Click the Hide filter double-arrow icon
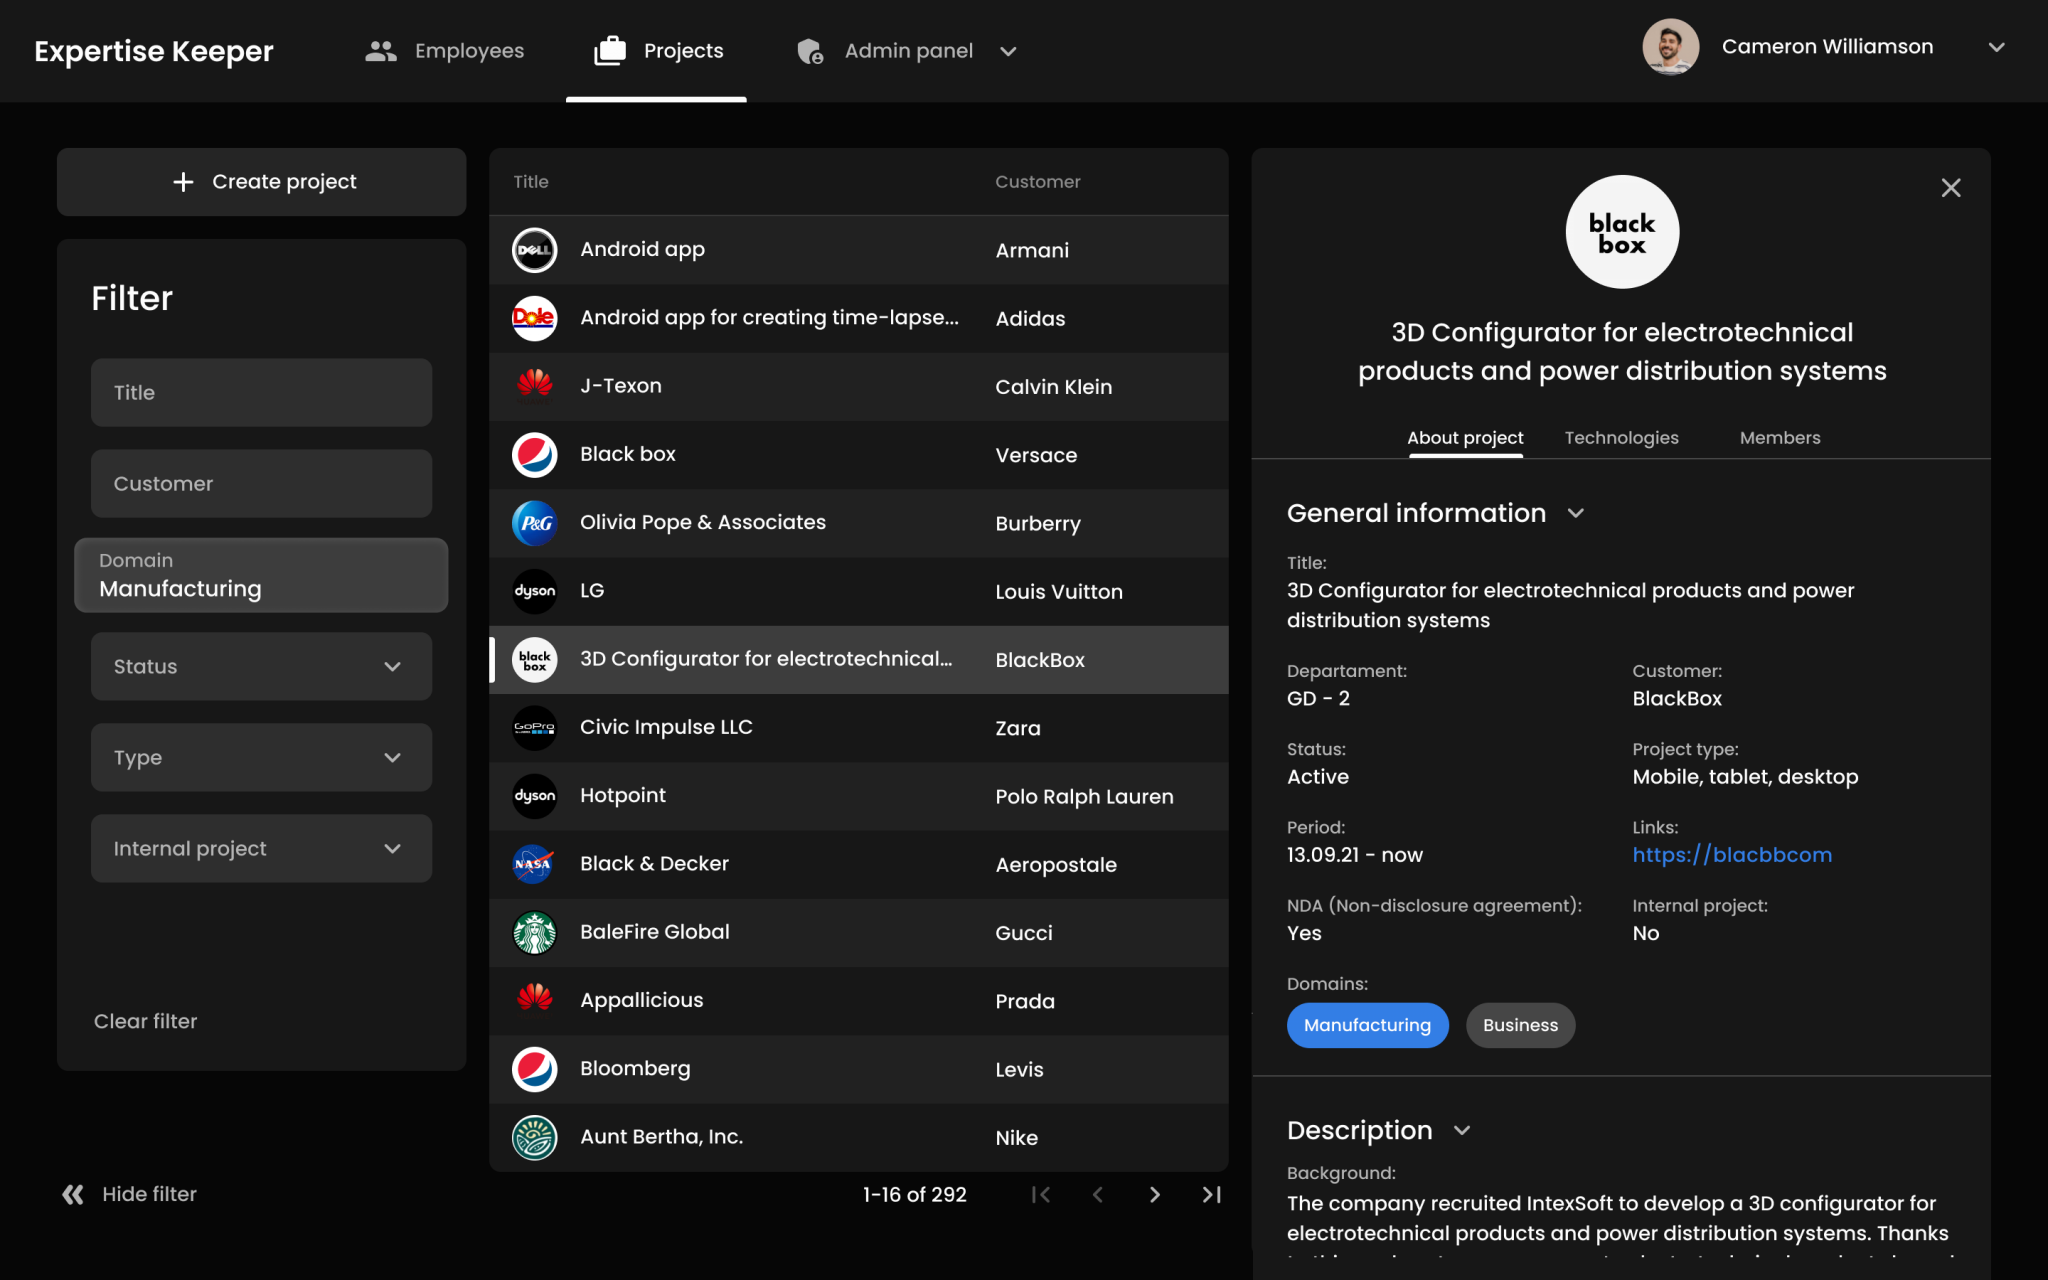 click(73, 1194)
